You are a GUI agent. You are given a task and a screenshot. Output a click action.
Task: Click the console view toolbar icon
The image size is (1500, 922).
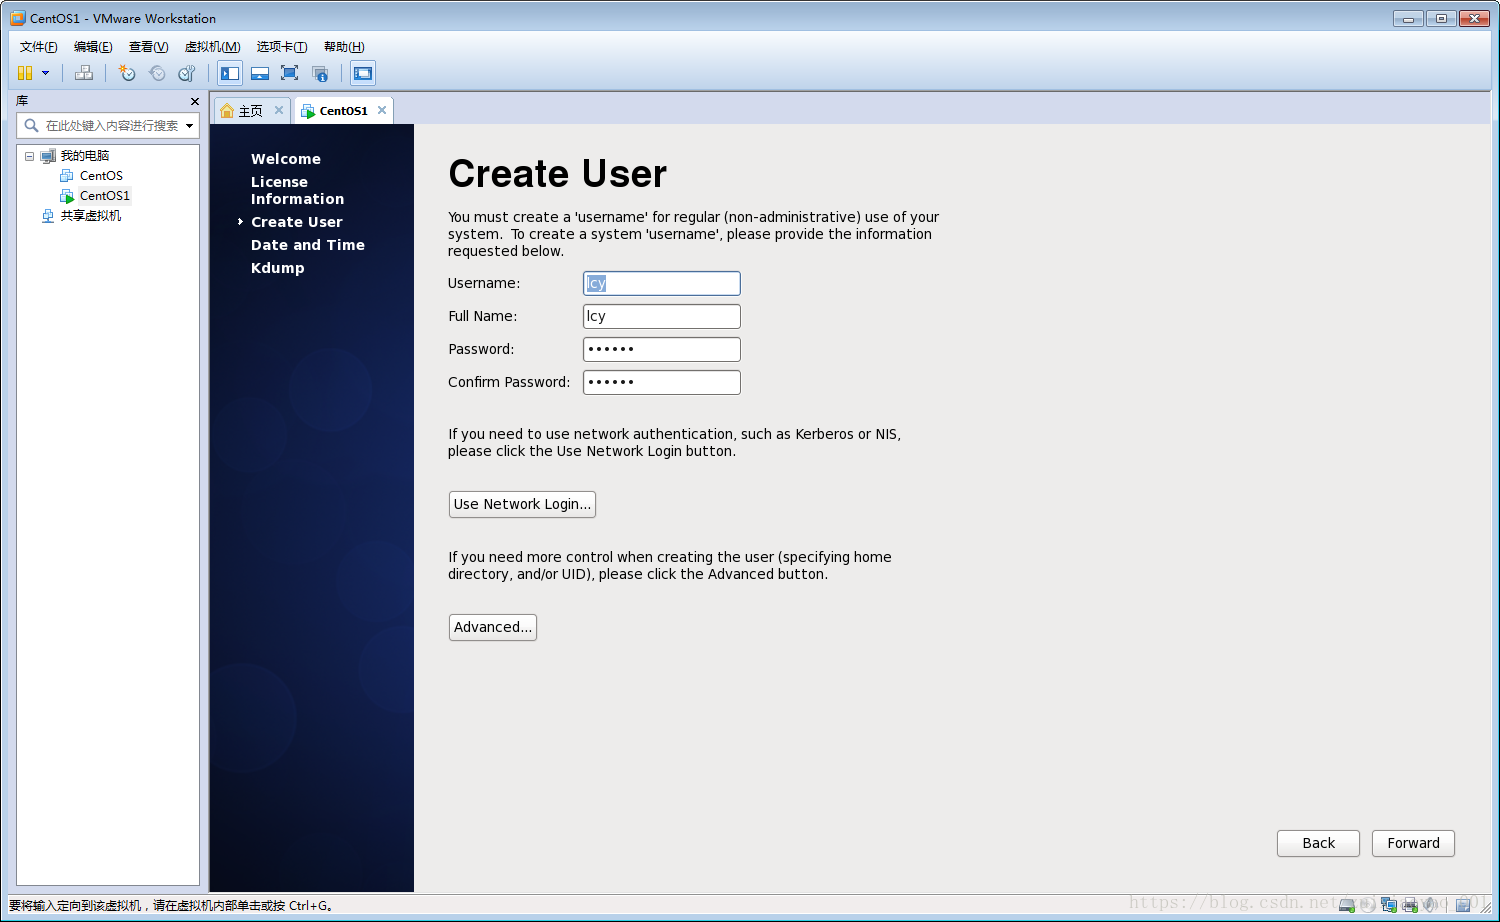[363, 73]
